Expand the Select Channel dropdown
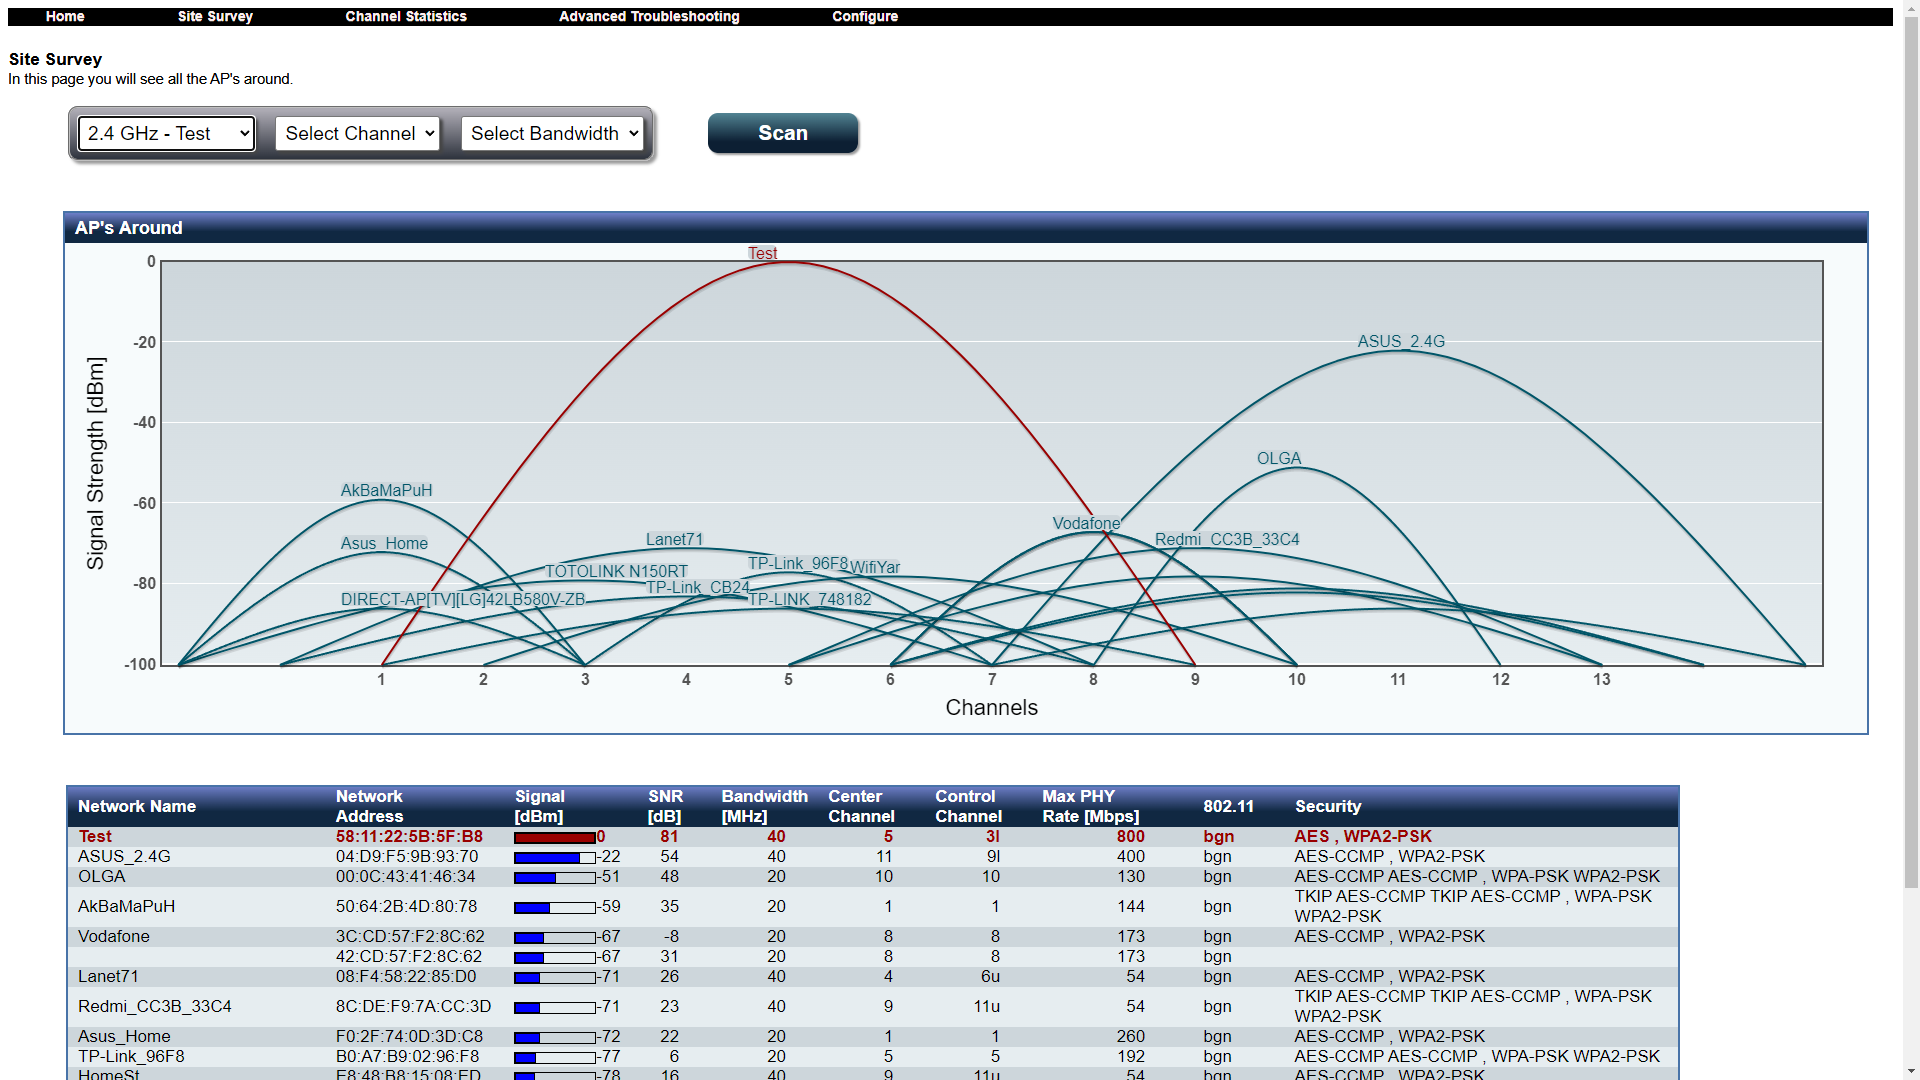The image size is (1920, 1080). click(358, 133)
